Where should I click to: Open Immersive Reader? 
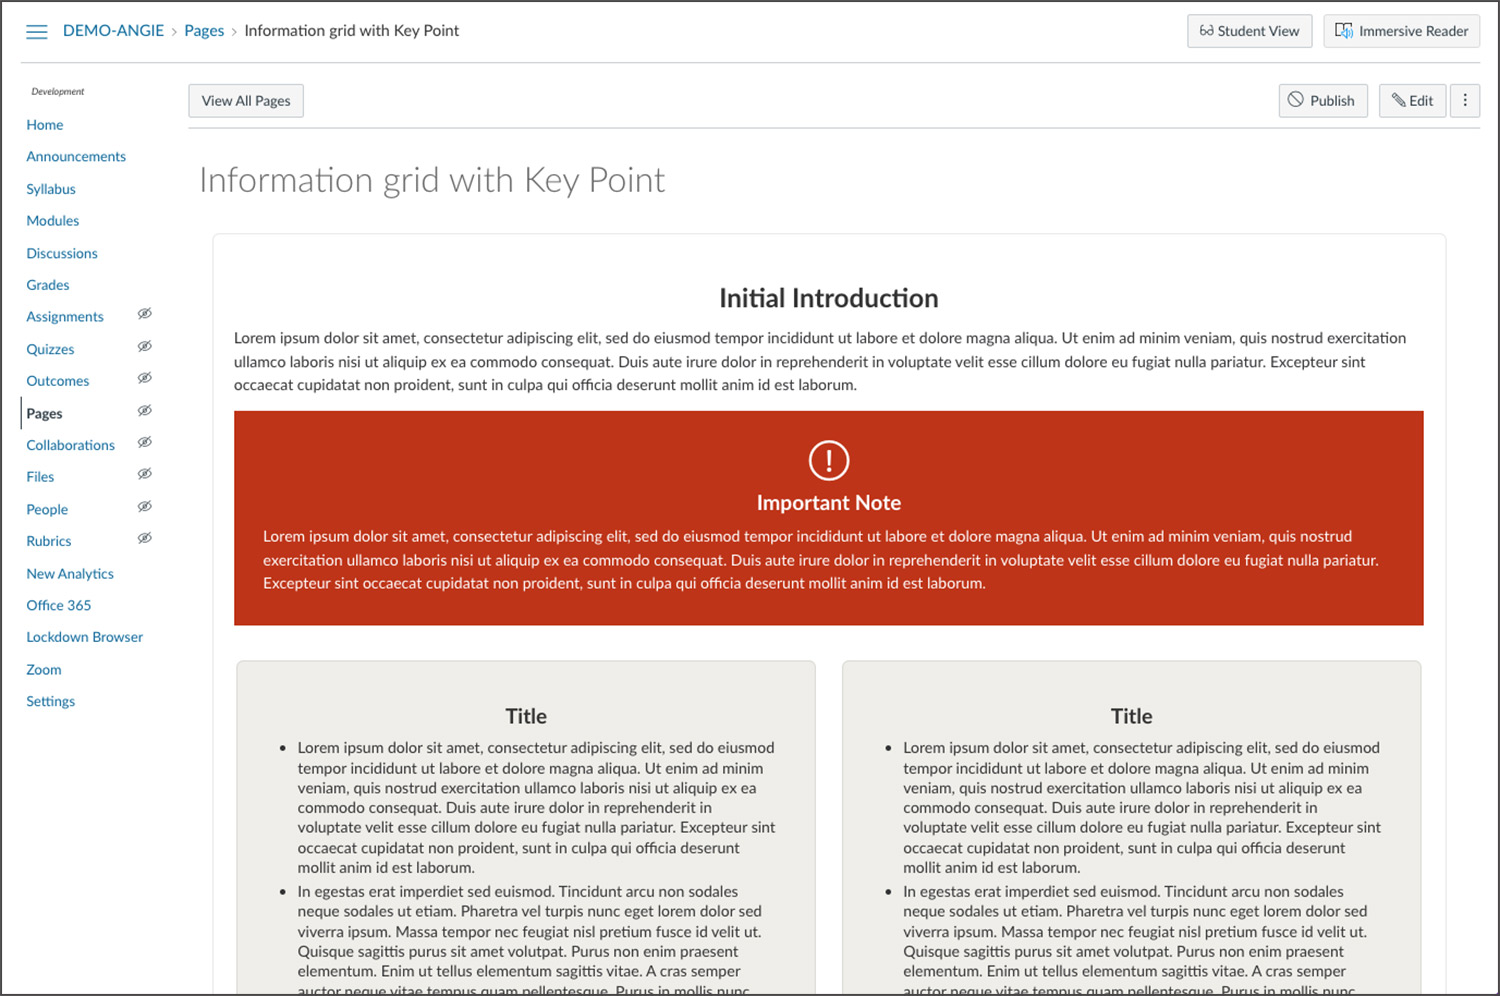coord(1401,31)
